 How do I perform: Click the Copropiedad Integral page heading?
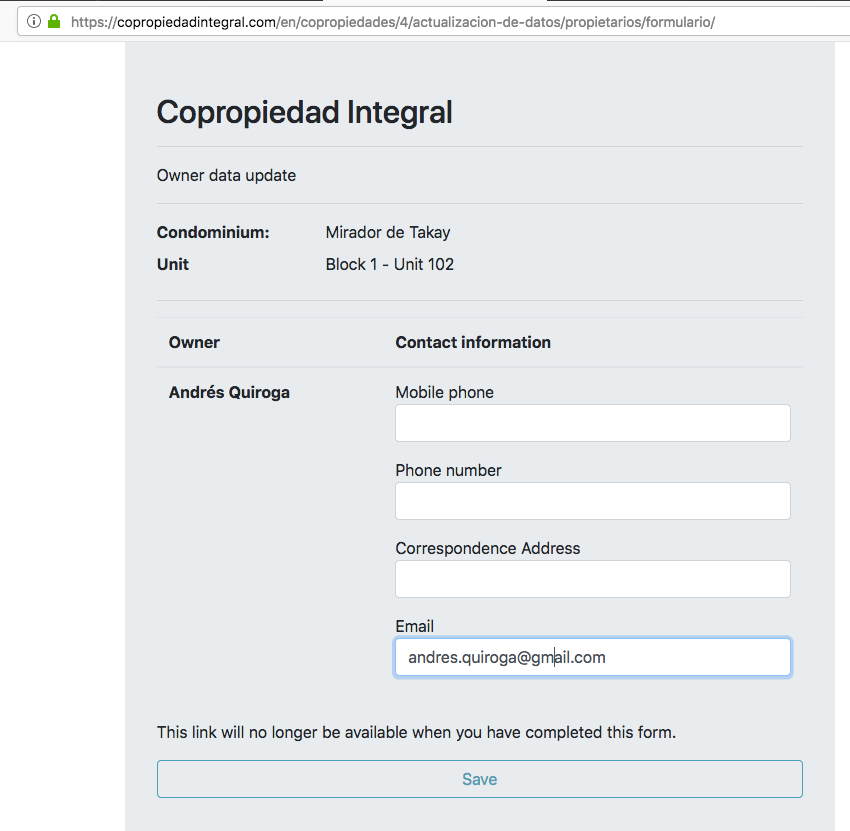tap(305, 112)
